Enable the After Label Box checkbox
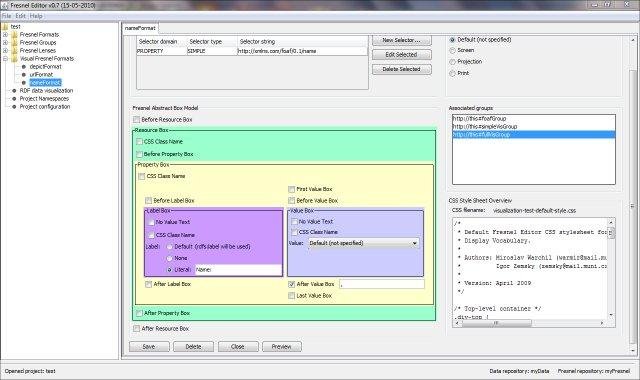The height and width of the screenshot is (380, 640). tap(149, 284)
